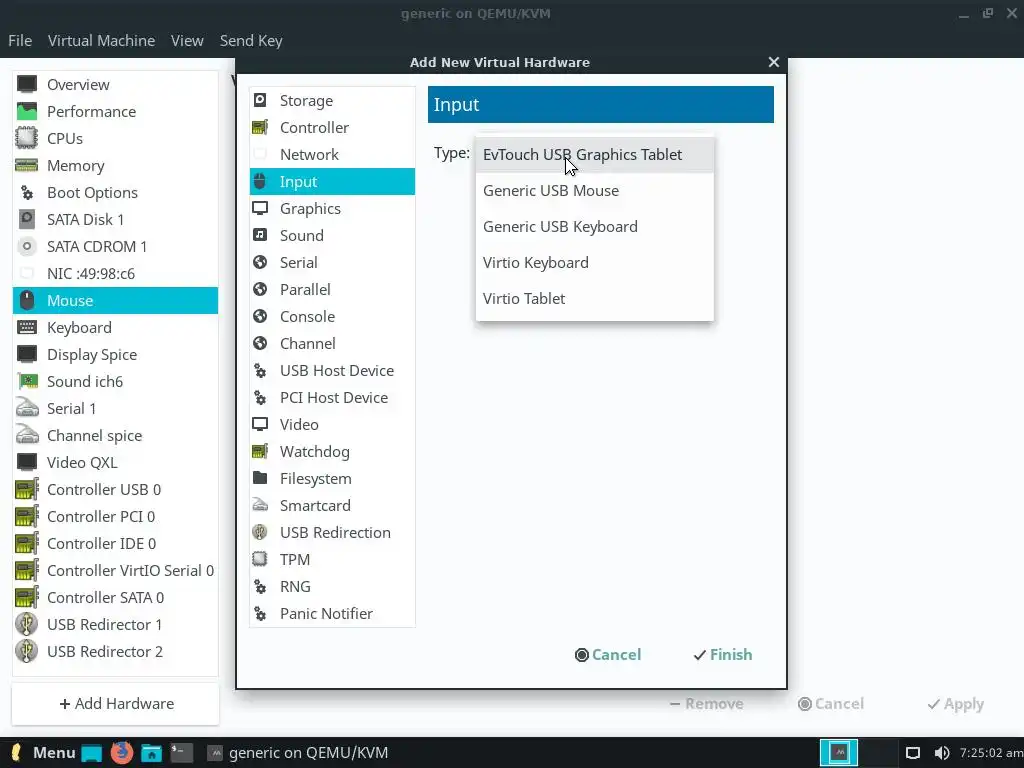
Task: Click the USB Host Device gear icon
Action: point(260,370)
